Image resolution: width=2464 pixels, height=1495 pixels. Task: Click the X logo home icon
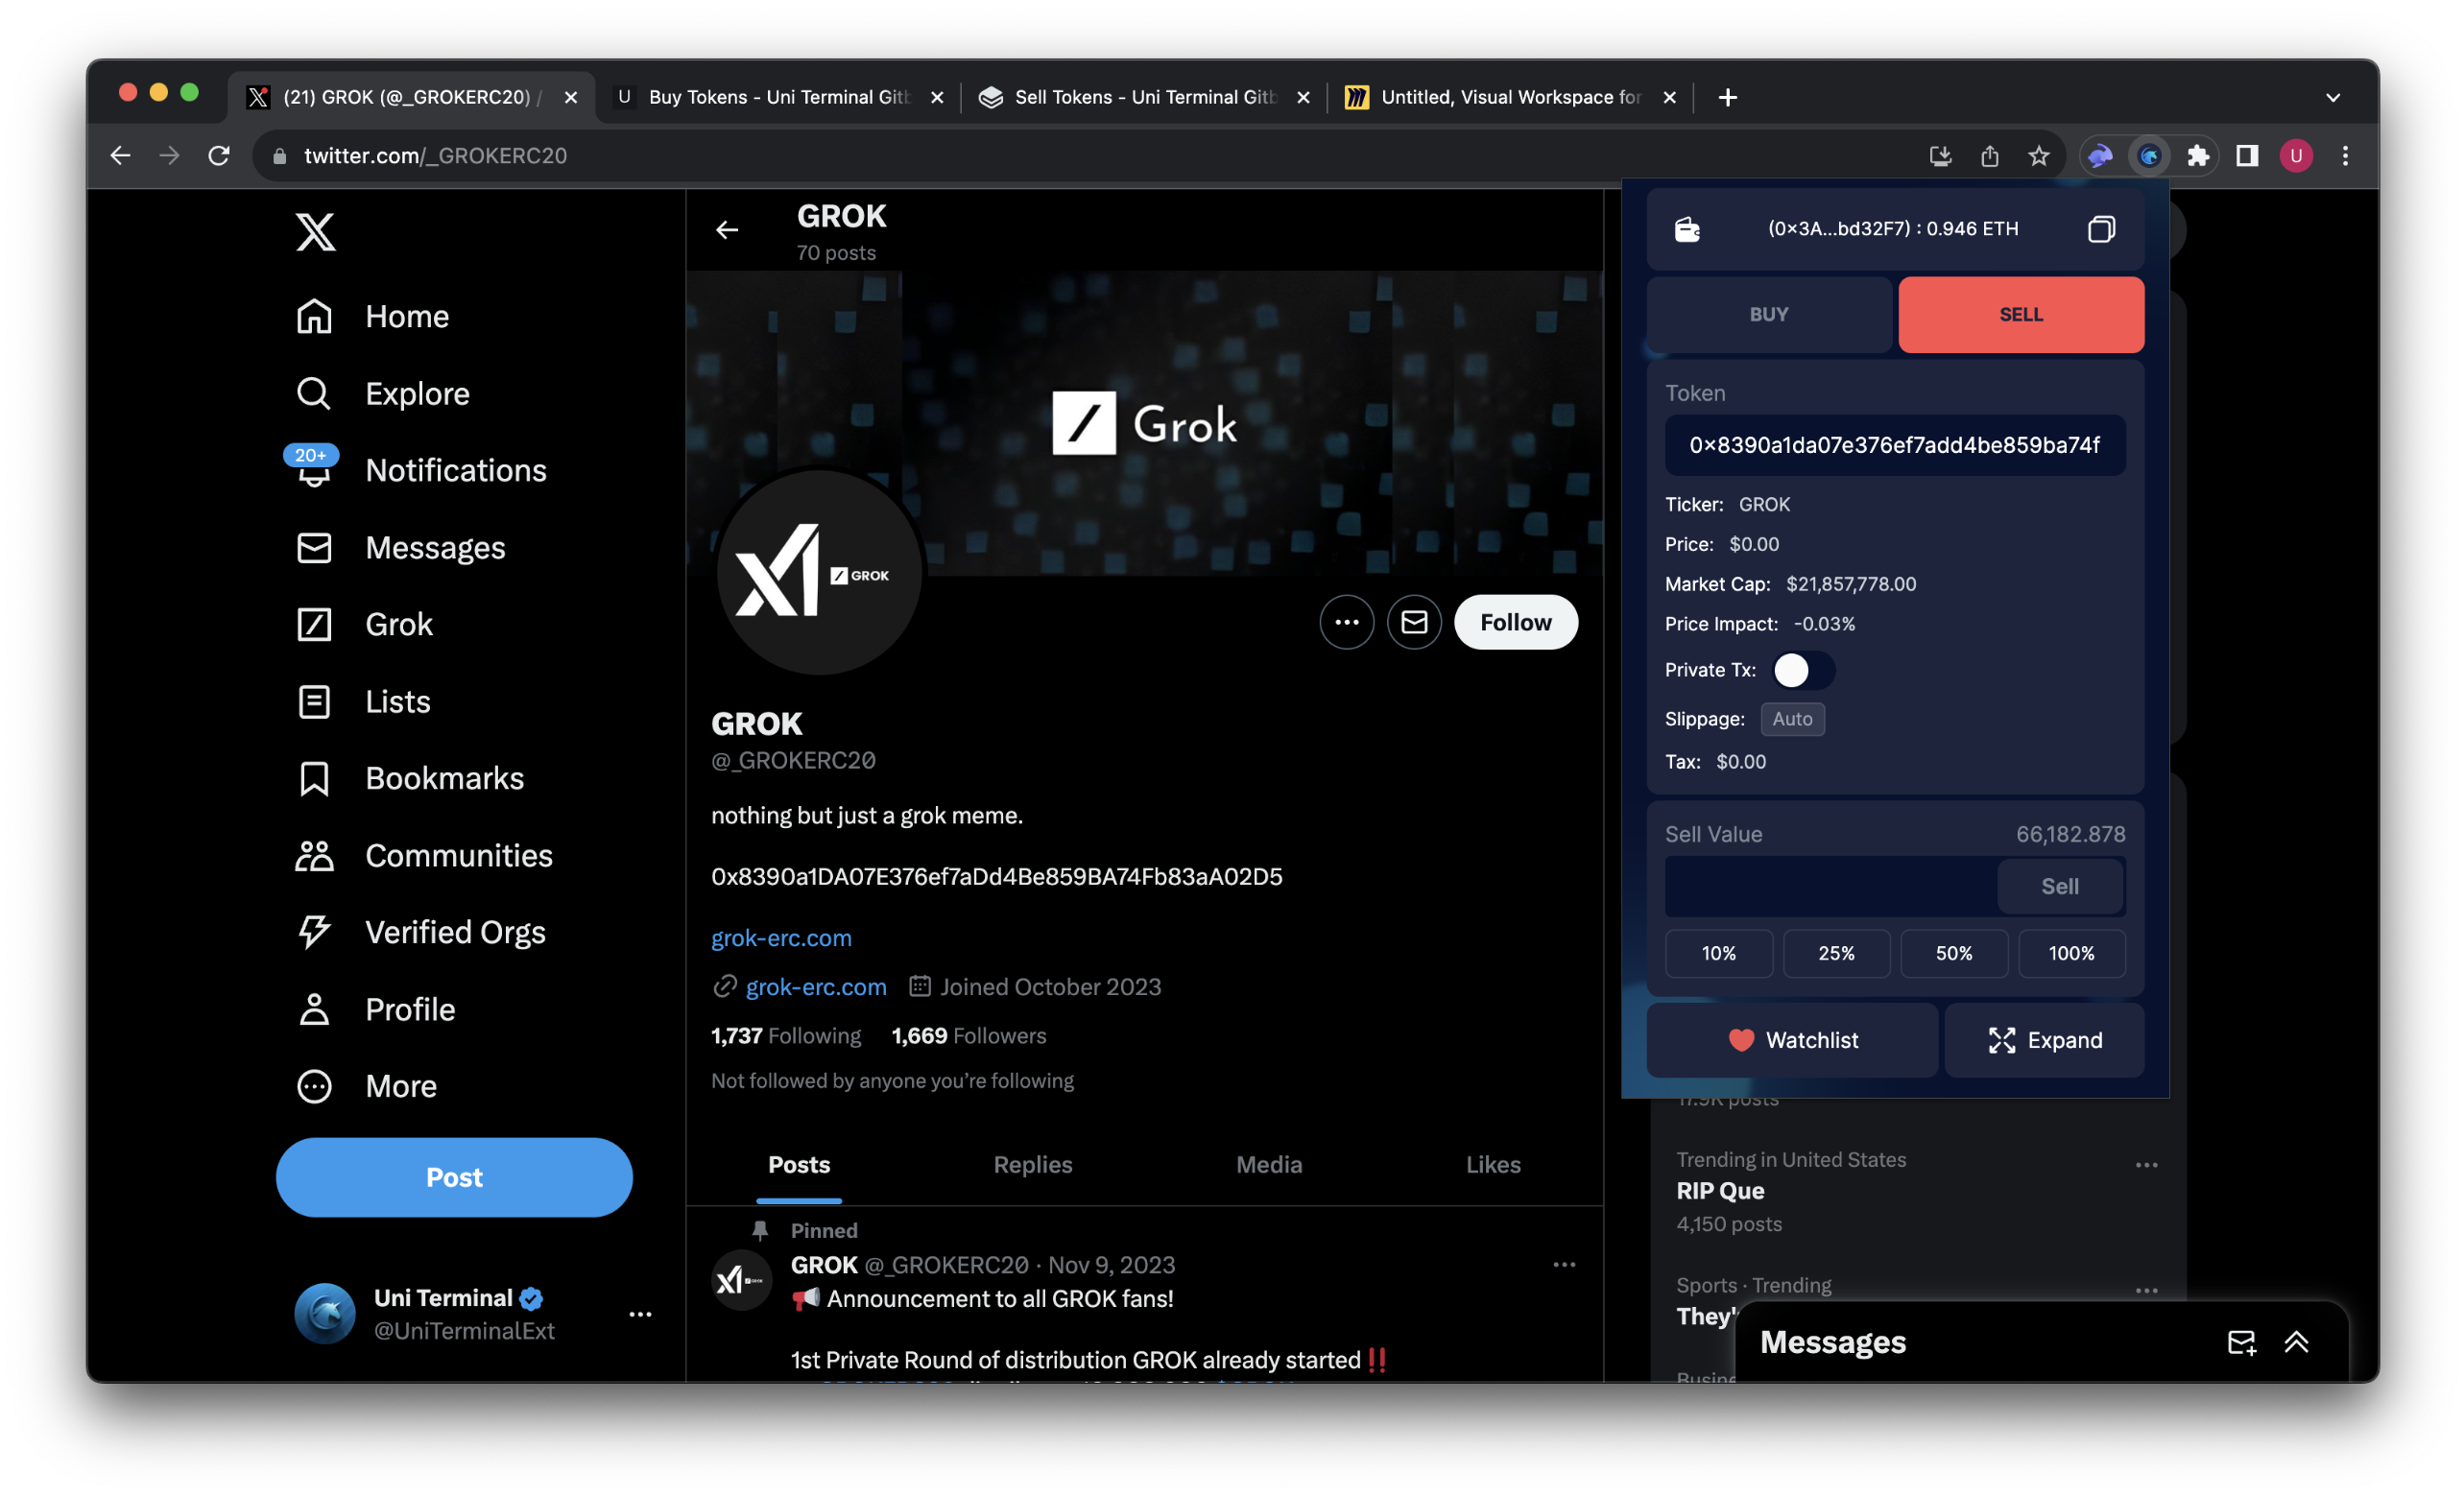coord(316,231)
